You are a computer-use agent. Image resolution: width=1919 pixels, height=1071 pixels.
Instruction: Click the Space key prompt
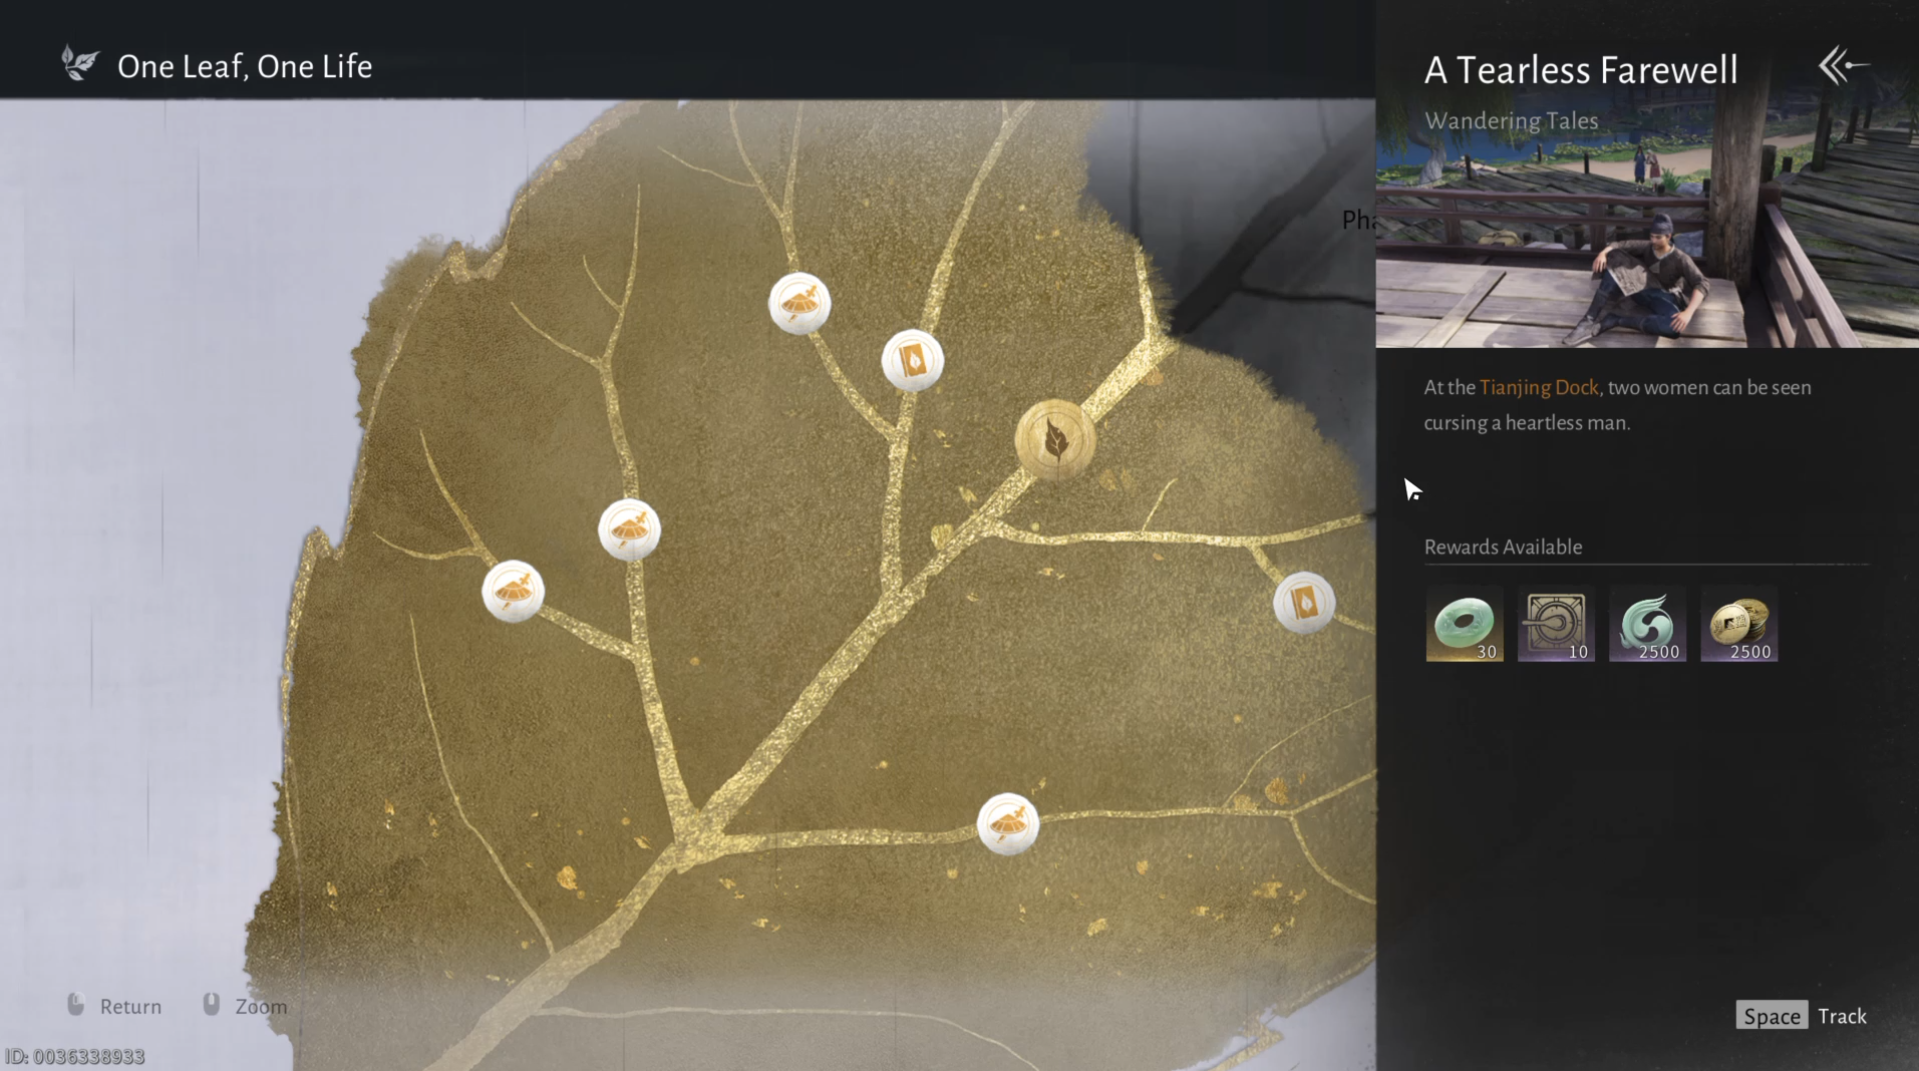click(1772, 1016)
